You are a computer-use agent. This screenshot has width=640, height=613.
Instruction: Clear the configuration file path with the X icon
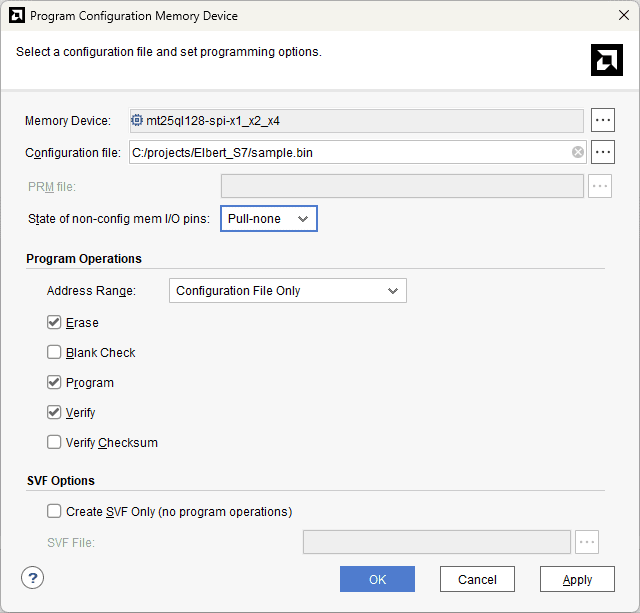pyautogui.click(x=578, y=152)
